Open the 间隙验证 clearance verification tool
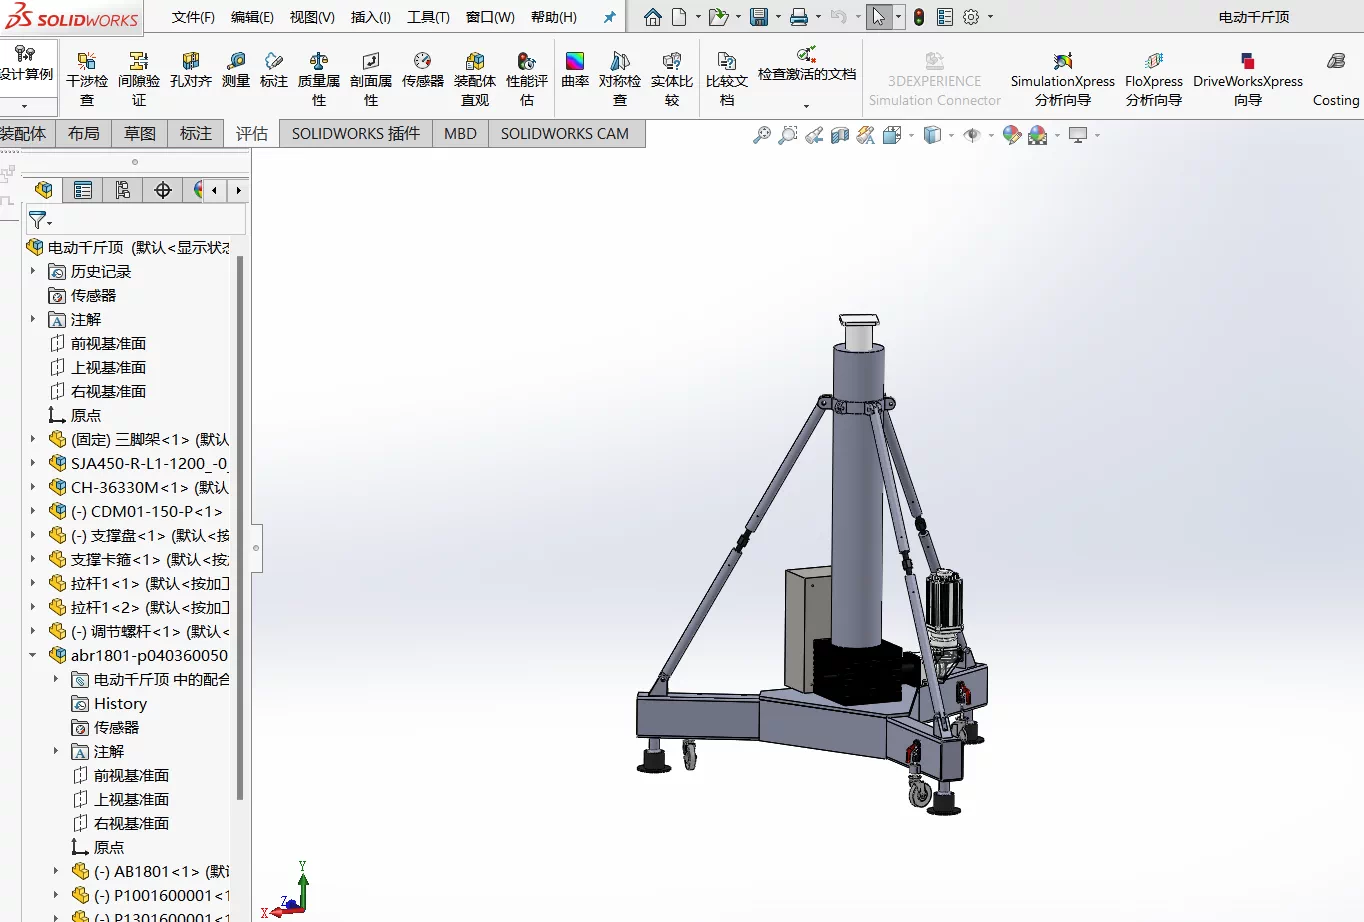 pos(139,79)
